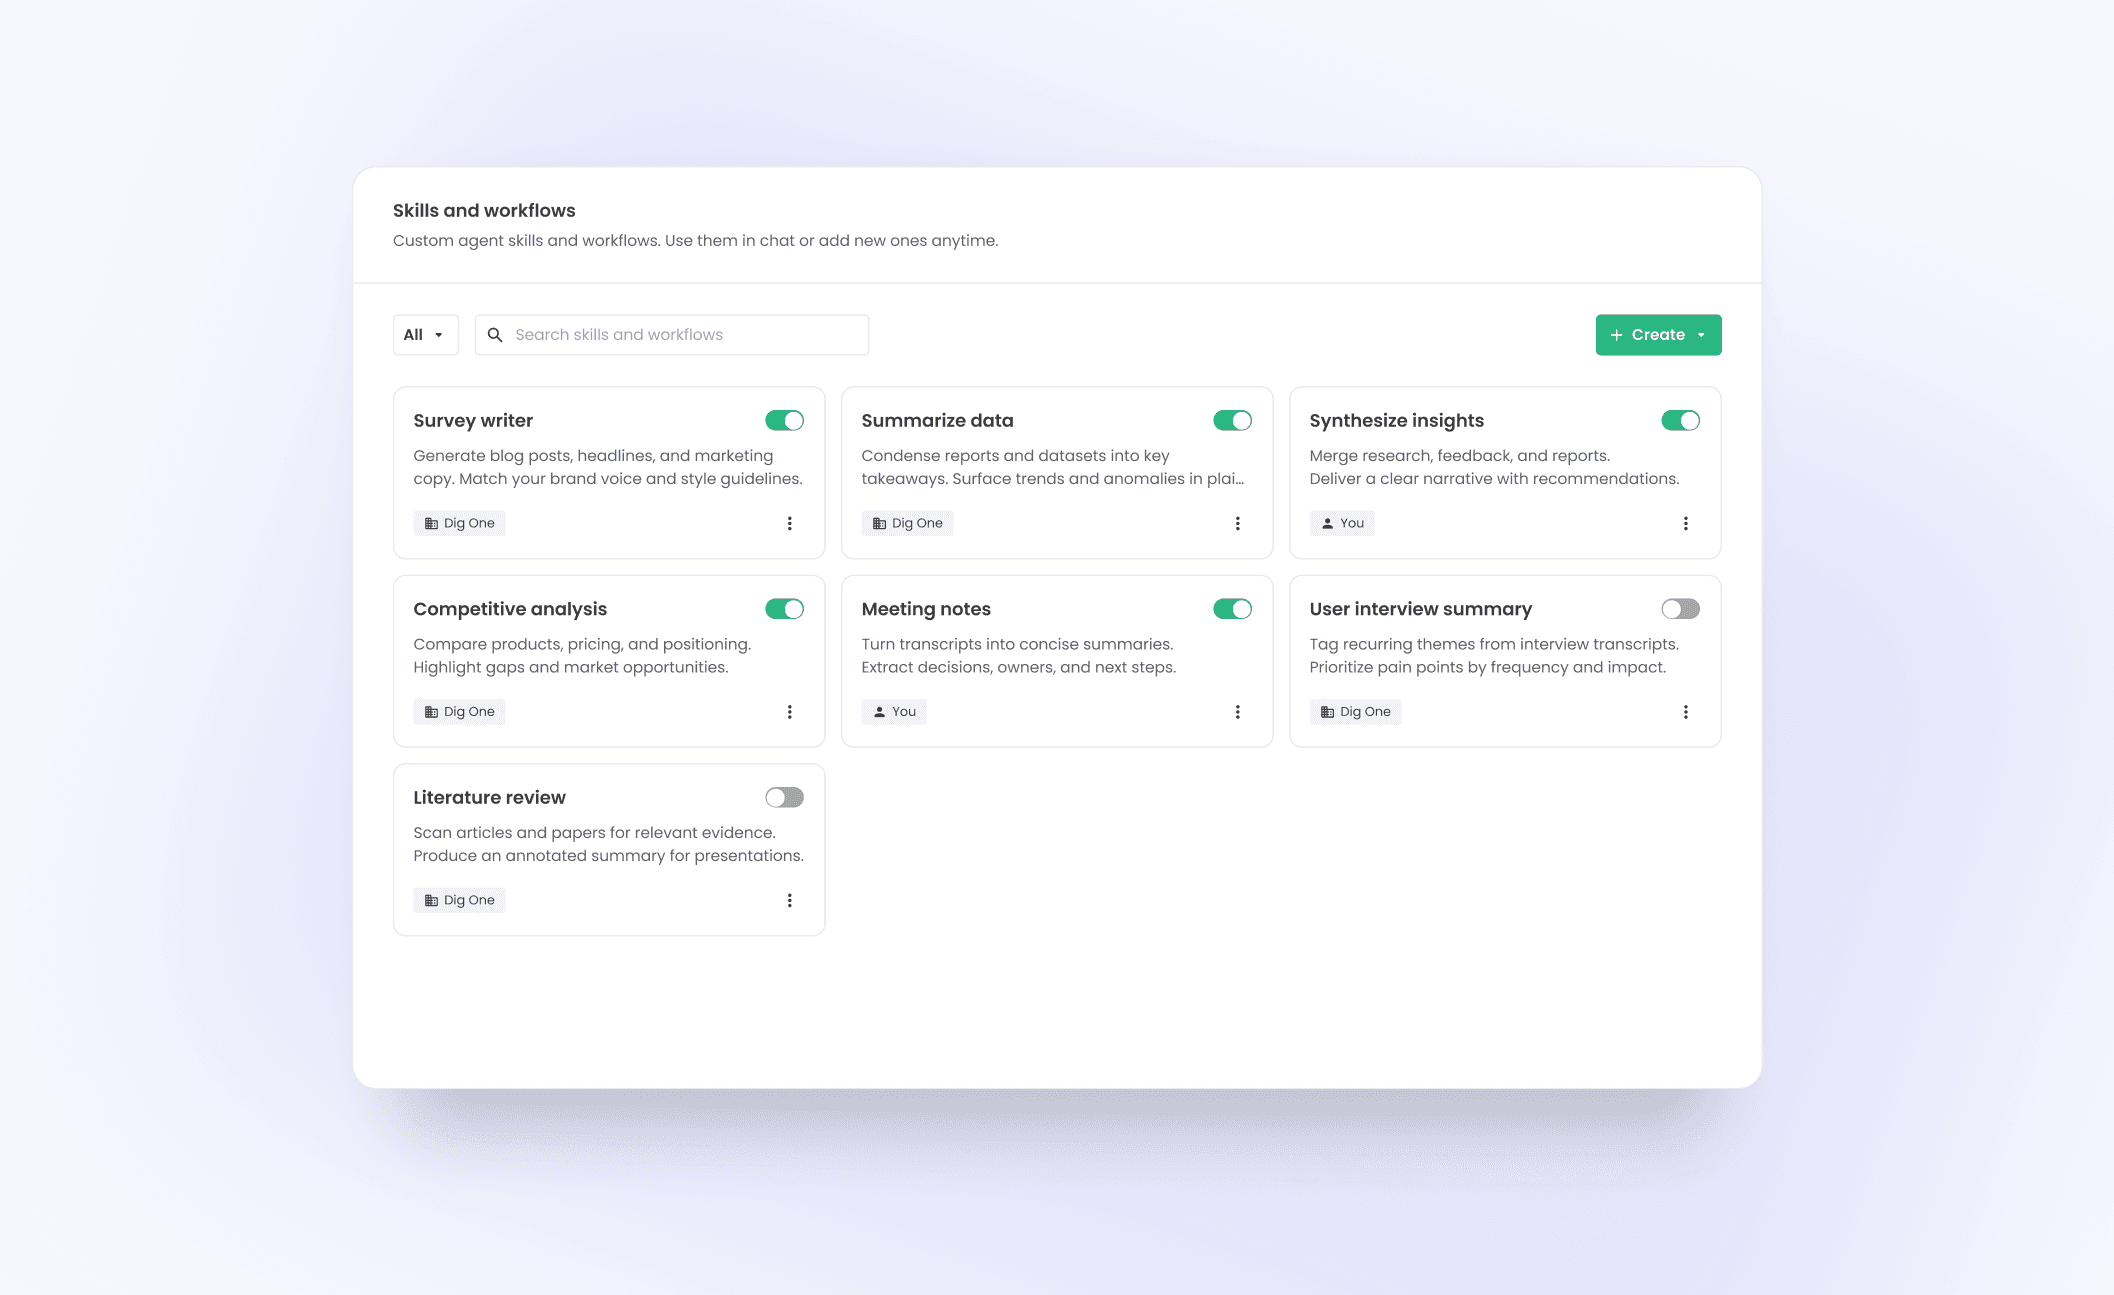Click the Dig One tag on Literature review
The image size is (2114, 1295).
pos(459,900)
